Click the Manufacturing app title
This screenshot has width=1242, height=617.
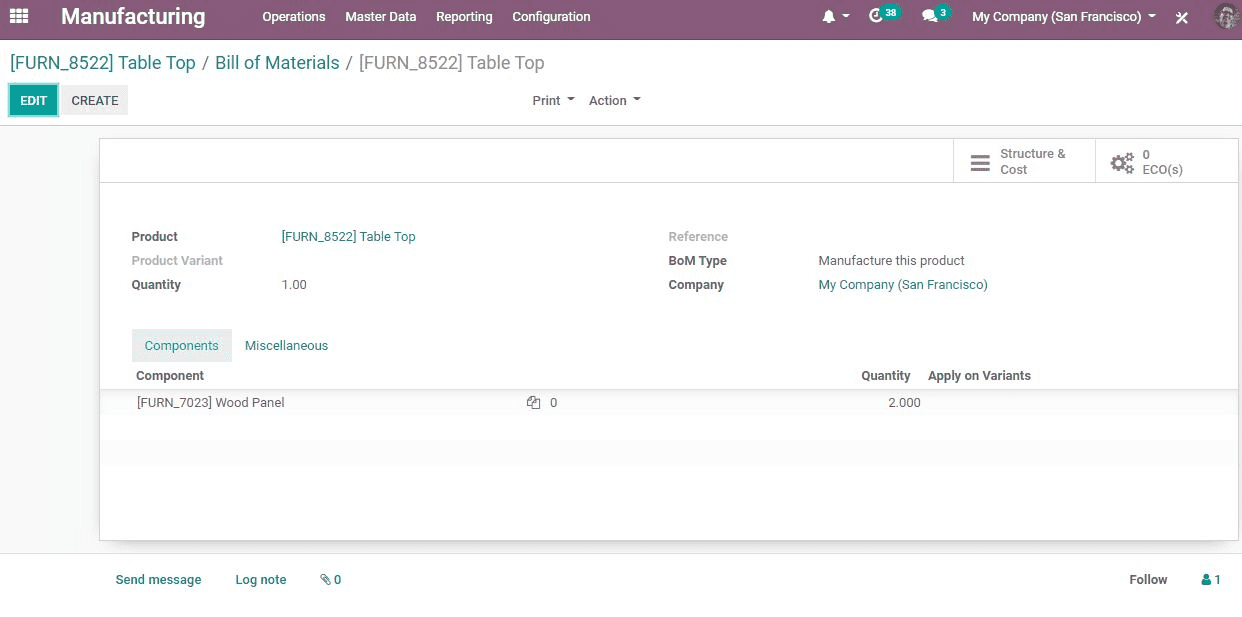pos(133,16)
